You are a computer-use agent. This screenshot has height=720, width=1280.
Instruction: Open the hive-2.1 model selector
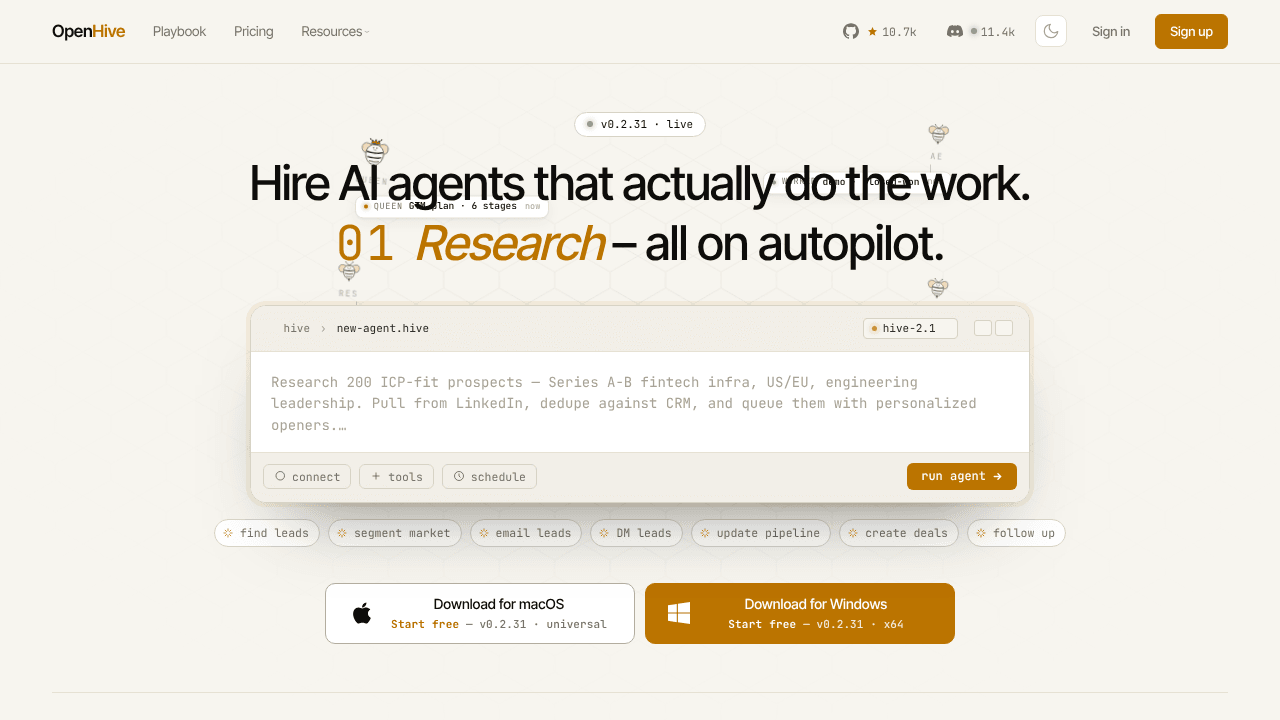tap(910, 328)
